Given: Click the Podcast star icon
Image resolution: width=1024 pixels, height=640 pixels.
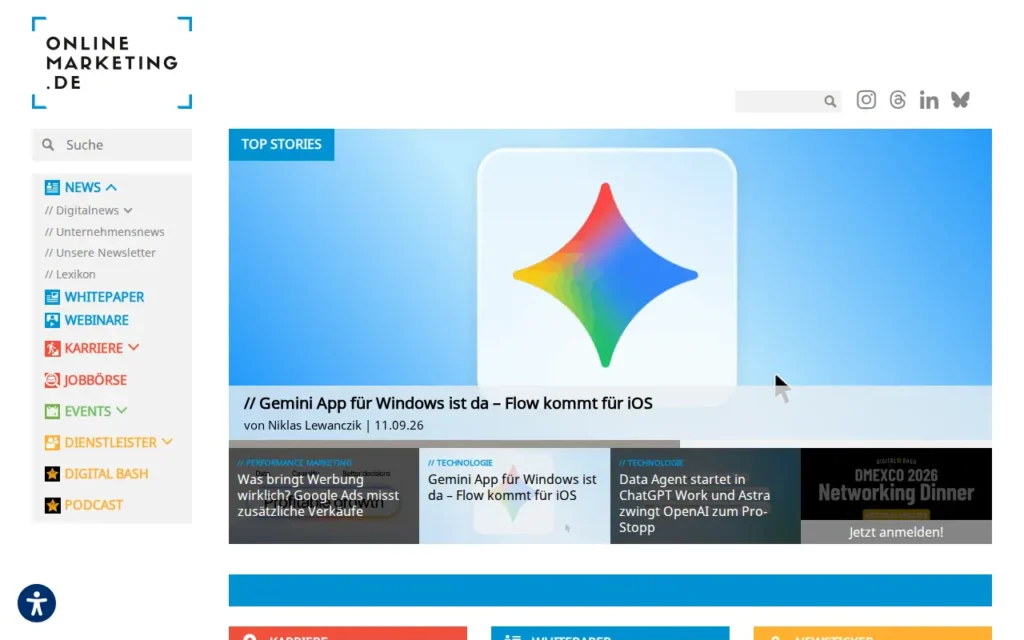Looking at the screenshot, I should (52, 505).
